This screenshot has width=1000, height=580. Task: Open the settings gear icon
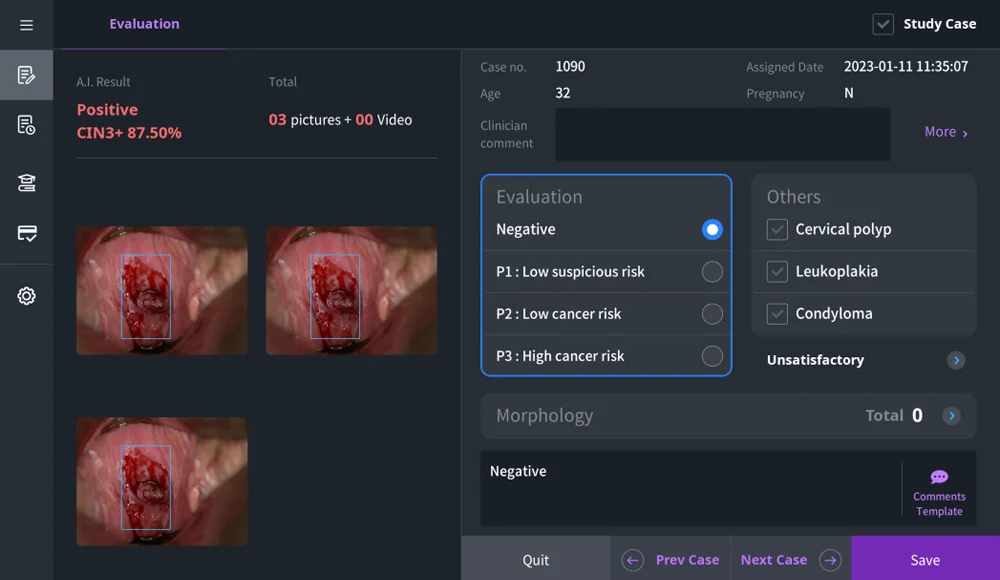26,296
